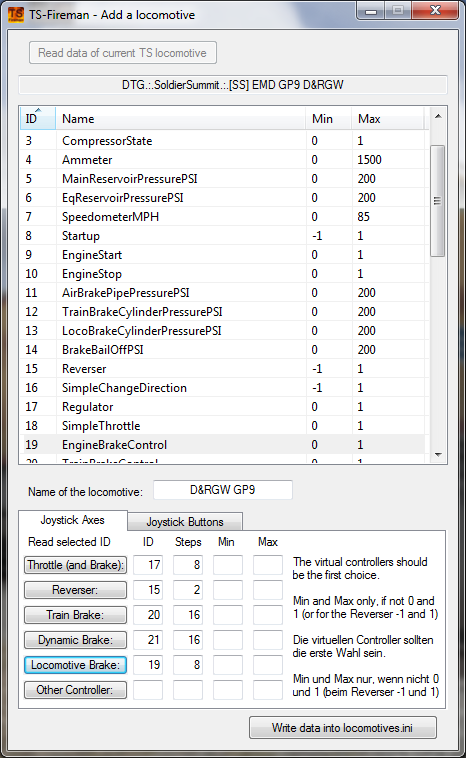Screen dimensions: 466x758
Task: Select the SimpleThrottle row
Action: 222,426
